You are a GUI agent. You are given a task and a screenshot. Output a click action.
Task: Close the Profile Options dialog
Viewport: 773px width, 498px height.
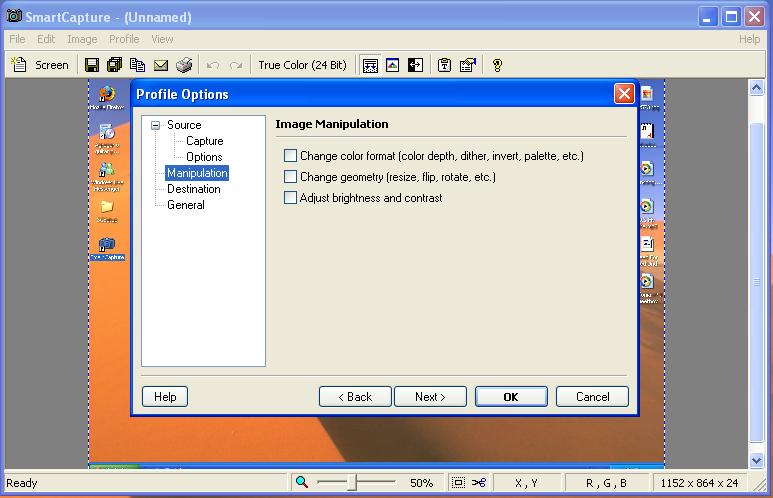624,93
